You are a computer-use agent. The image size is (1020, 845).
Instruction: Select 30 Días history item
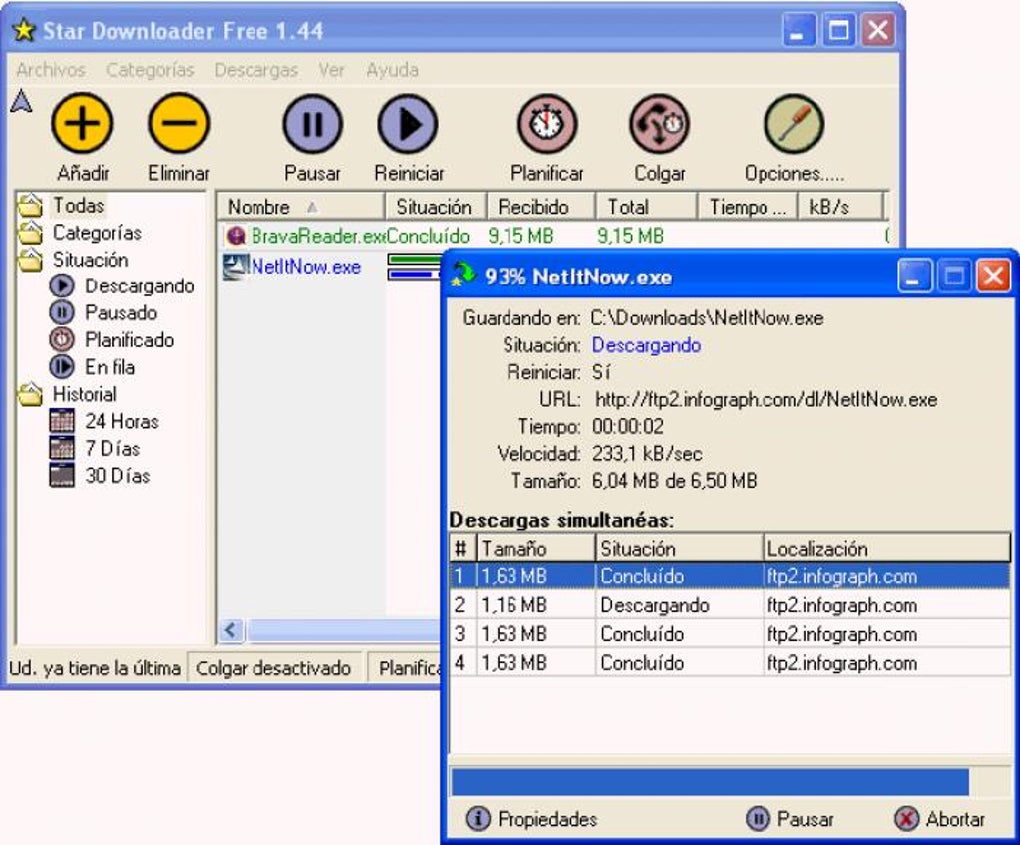tap(117, 475)
